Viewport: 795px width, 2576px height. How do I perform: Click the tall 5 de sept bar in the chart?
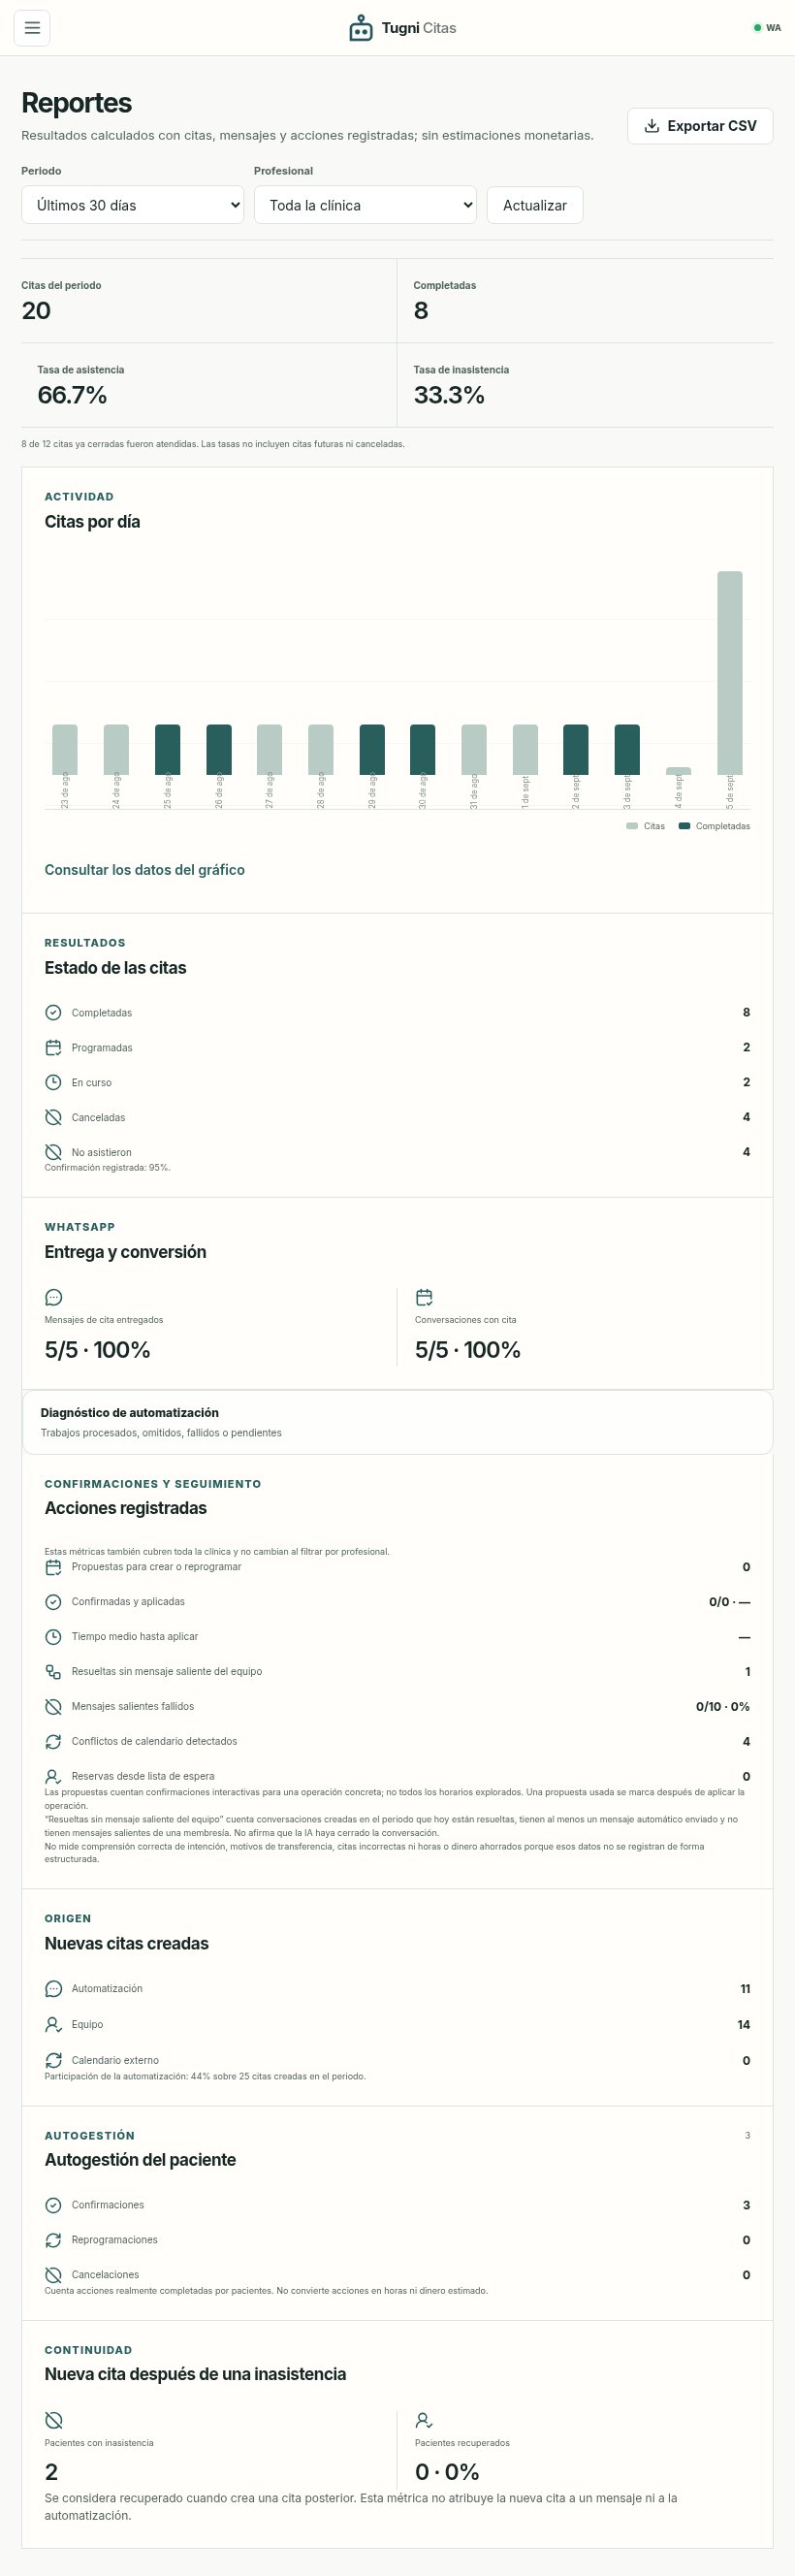pyautogui.click(x=730, y=672)
